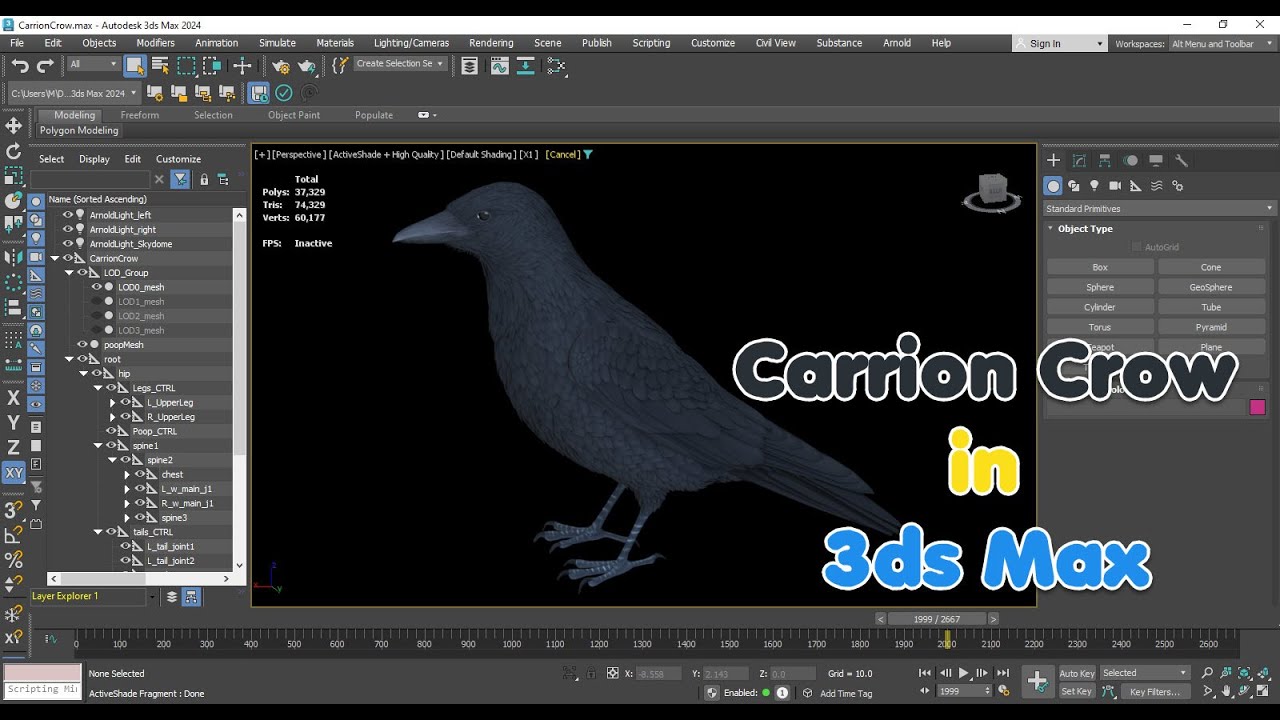This screenshot has width=1280, height=720.
Task: Toggle Set Key animation mode
Action: tap(1077, 691)
